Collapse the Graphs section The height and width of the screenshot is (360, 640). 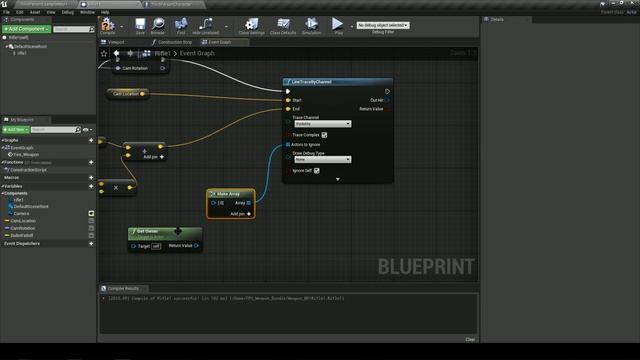pyautogui.click(x=2, y=140)
